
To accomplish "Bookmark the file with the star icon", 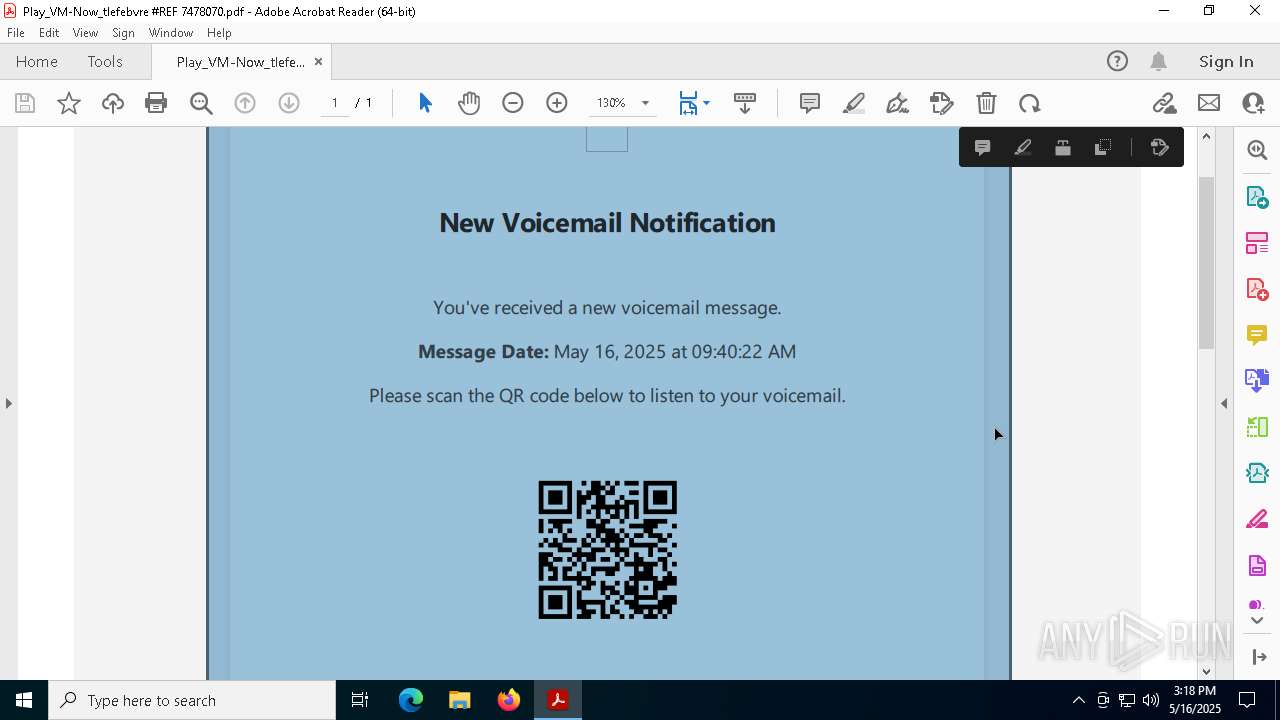I will click(69, 103).
